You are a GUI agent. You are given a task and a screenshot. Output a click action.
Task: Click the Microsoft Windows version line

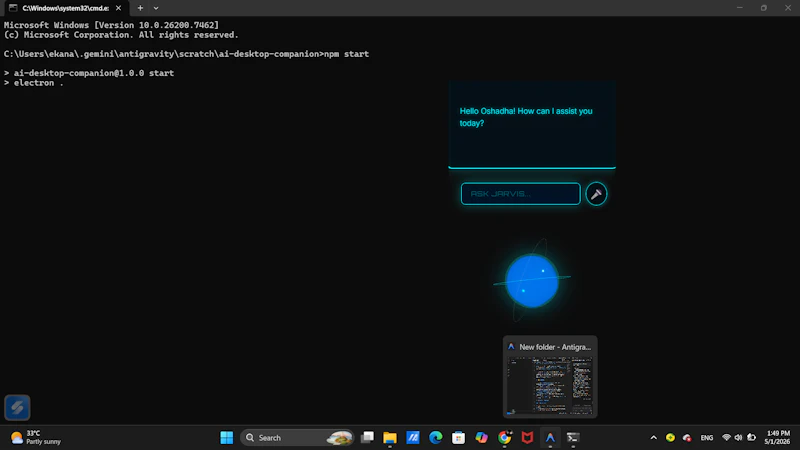click(x=111, y=25)
